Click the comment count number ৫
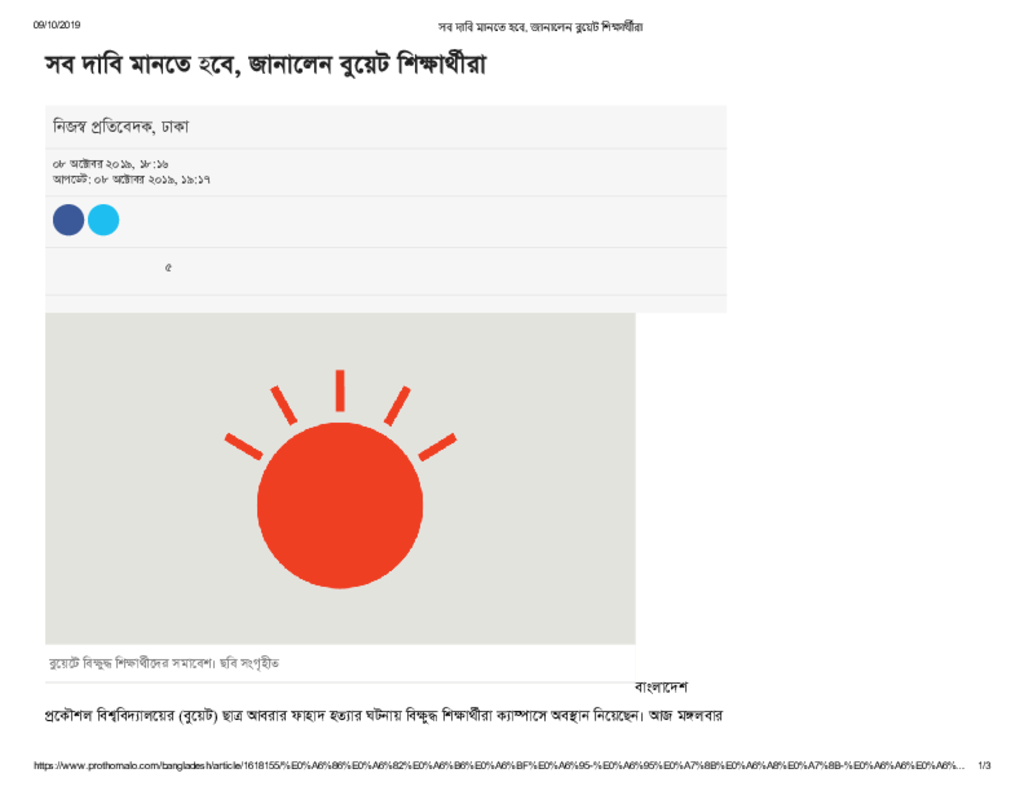The width and height of the screenshot is (1024, 791). click(x=168, y=267)
